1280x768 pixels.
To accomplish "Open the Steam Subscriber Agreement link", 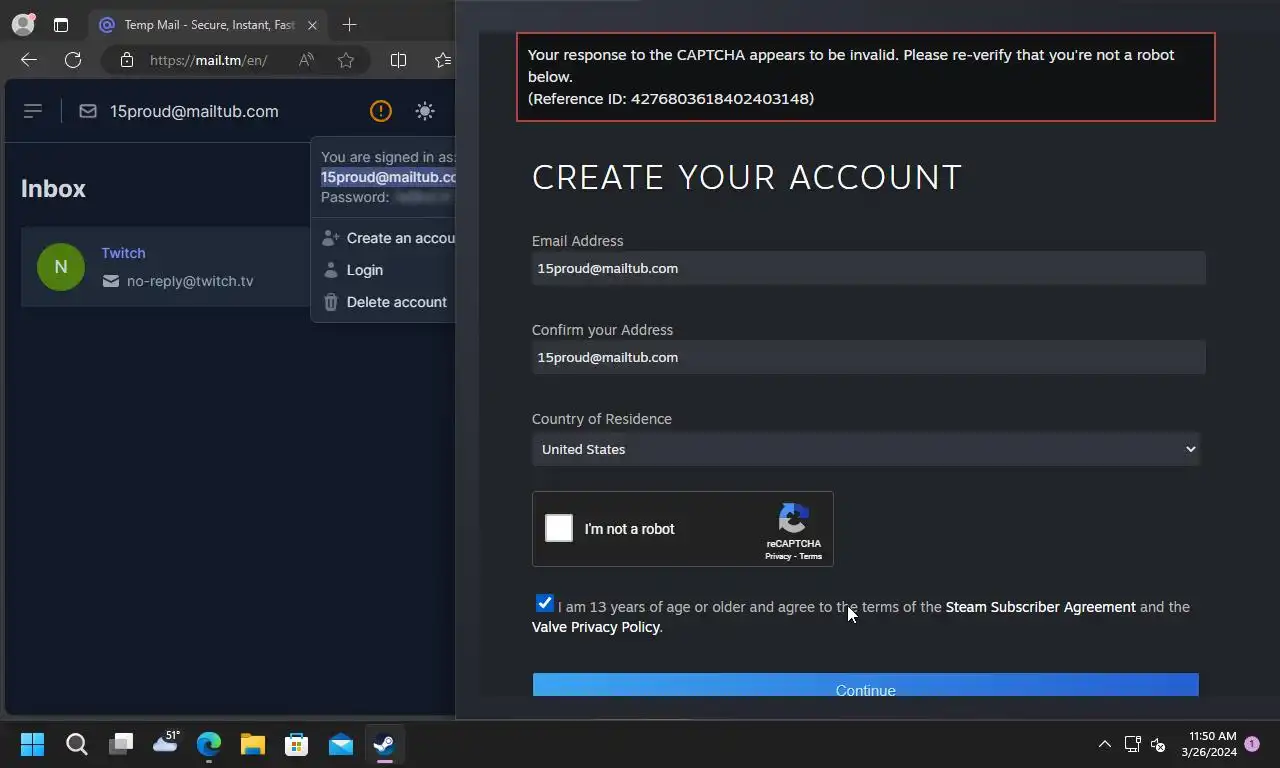I will click(1040, 607).
